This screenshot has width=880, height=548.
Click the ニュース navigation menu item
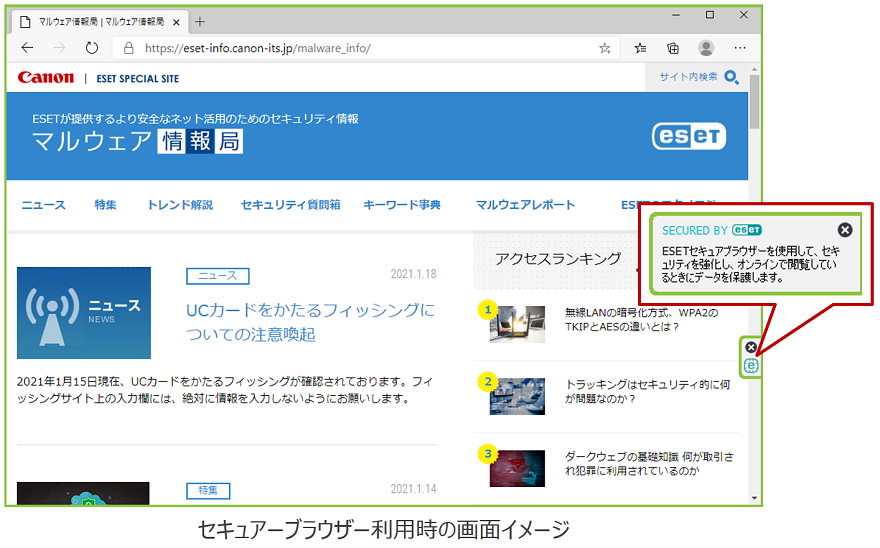click(44, 205)
